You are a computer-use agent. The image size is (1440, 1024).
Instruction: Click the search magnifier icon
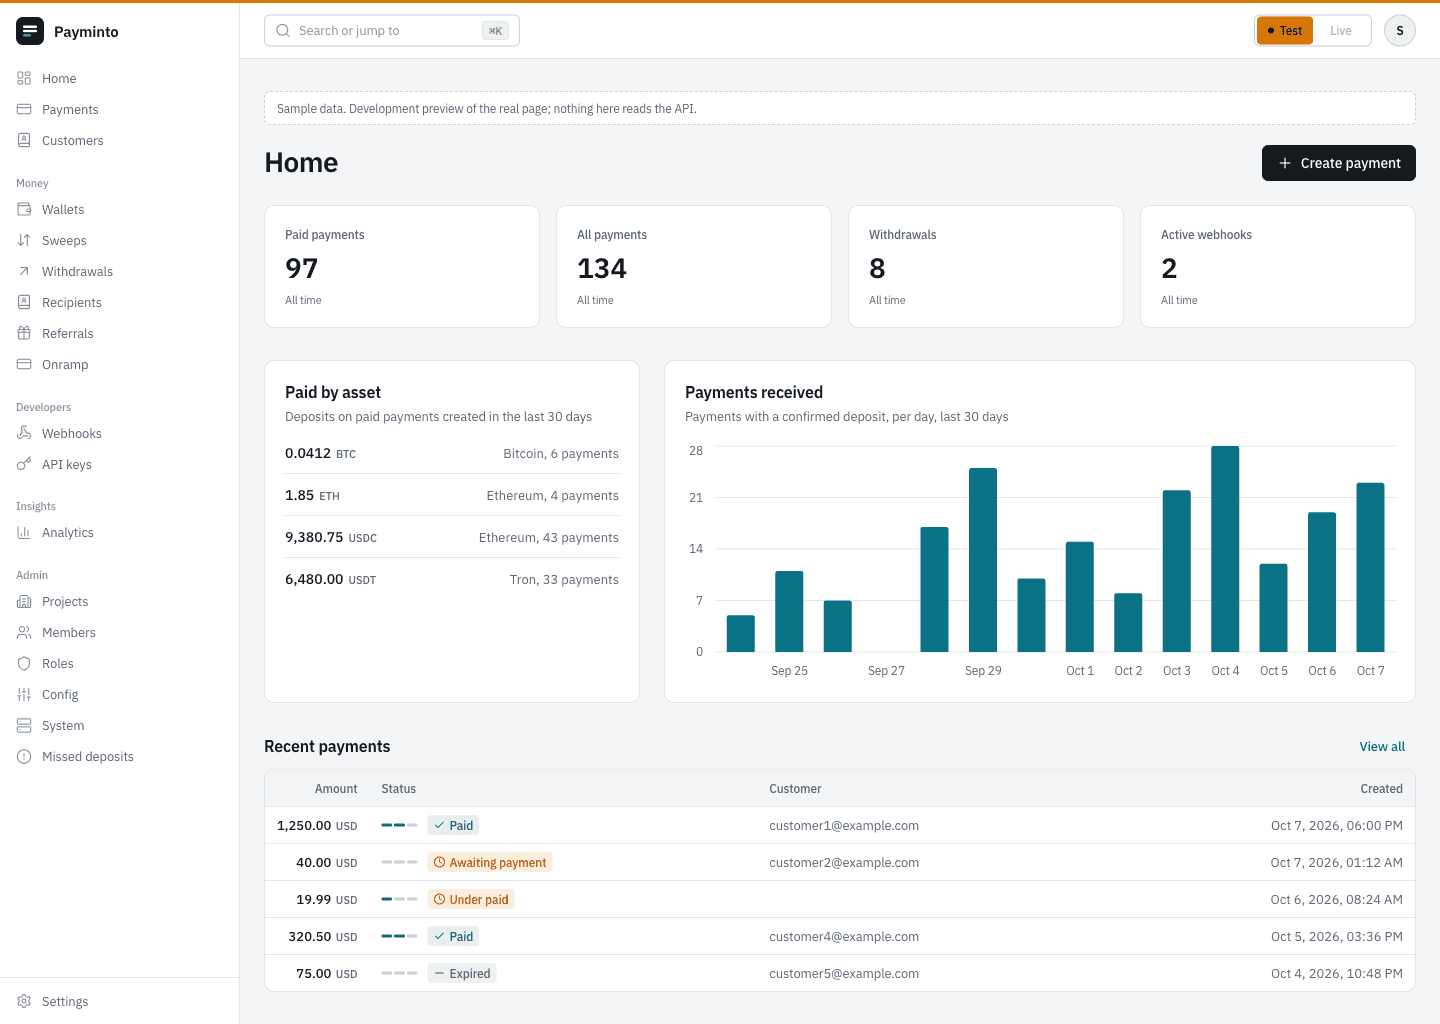pos(283,31)
